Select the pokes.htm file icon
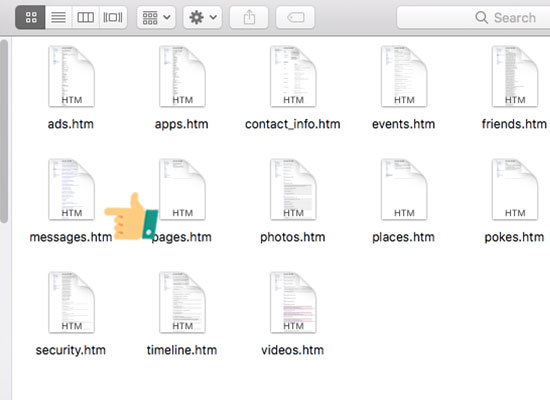This screenshot has width=550, height=400. [515, 189]
